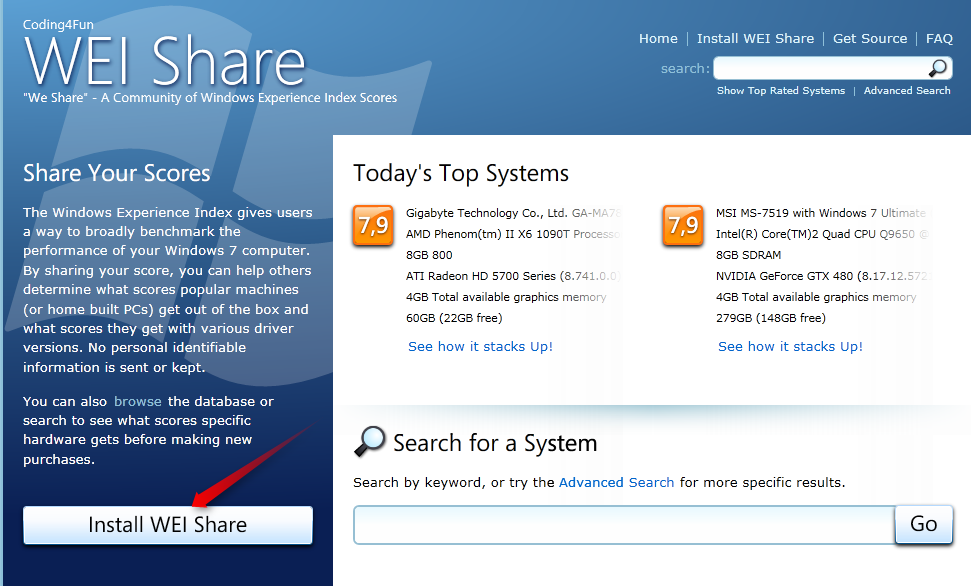Viewport: 971px width, 586px height.
Task: Click 279GB (148GB free) disk entry
Action: [770, 318]
